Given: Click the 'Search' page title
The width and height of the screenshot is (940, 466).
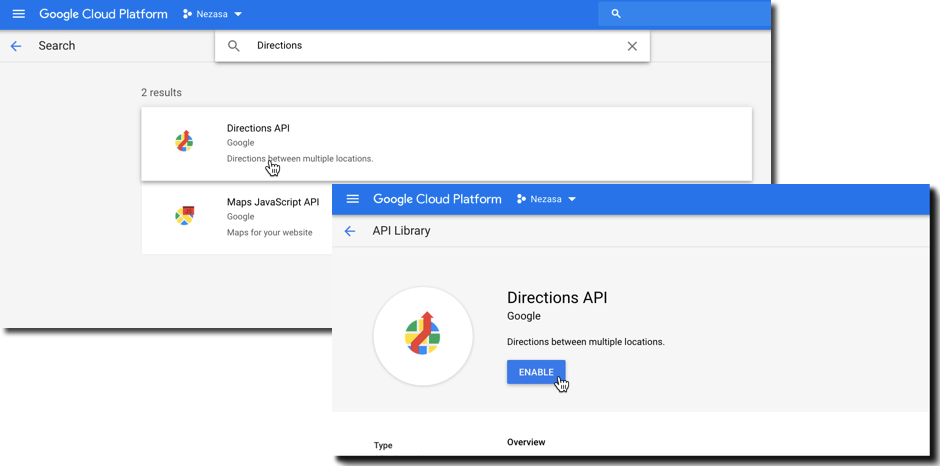Looking at the screenshot, I should coord(57,46).
